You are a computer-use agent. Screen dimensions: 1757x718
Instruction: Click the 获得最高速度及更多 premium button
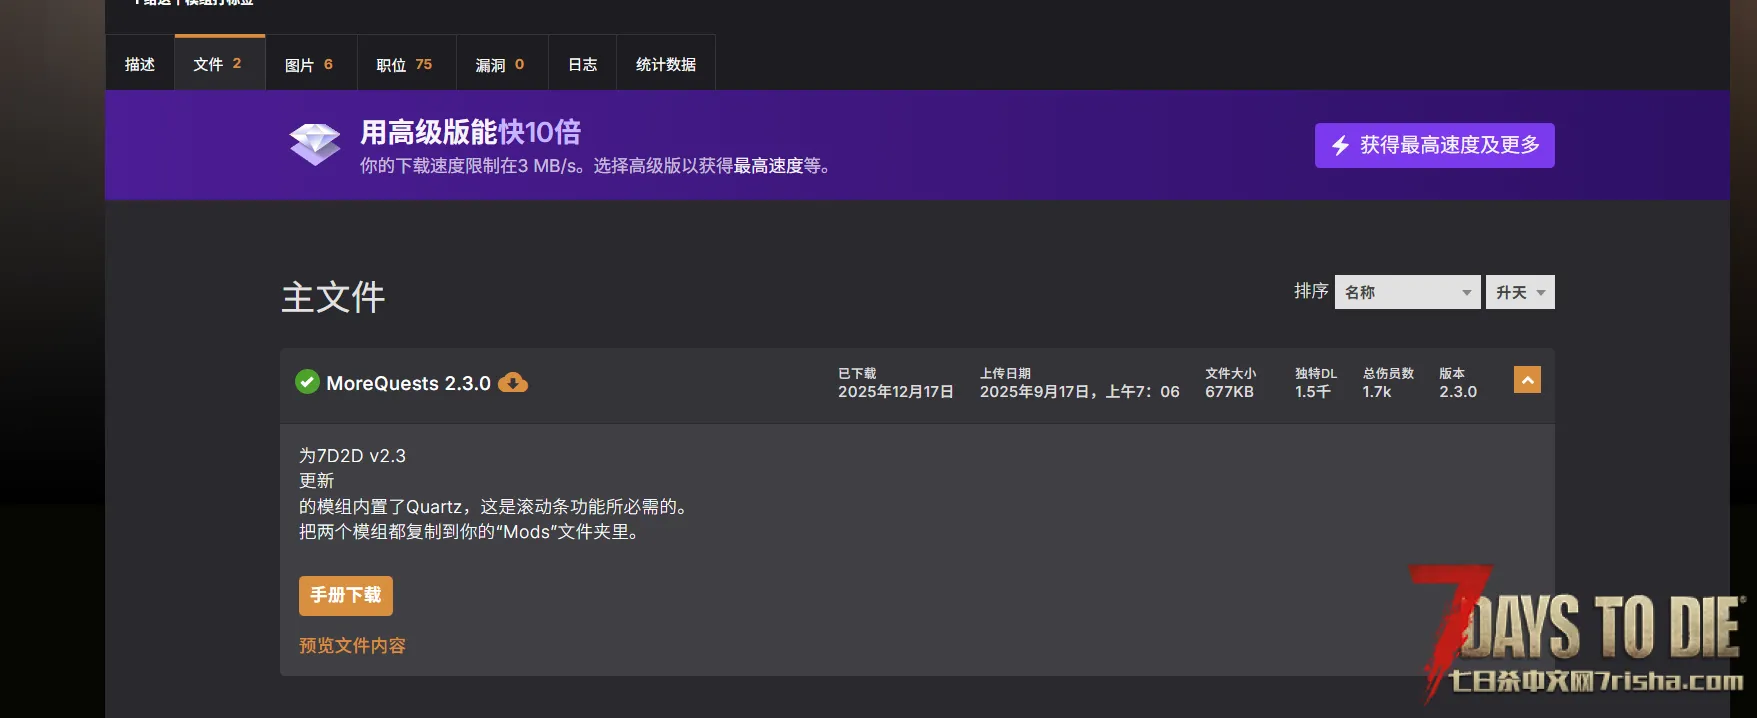(1434, 146)
